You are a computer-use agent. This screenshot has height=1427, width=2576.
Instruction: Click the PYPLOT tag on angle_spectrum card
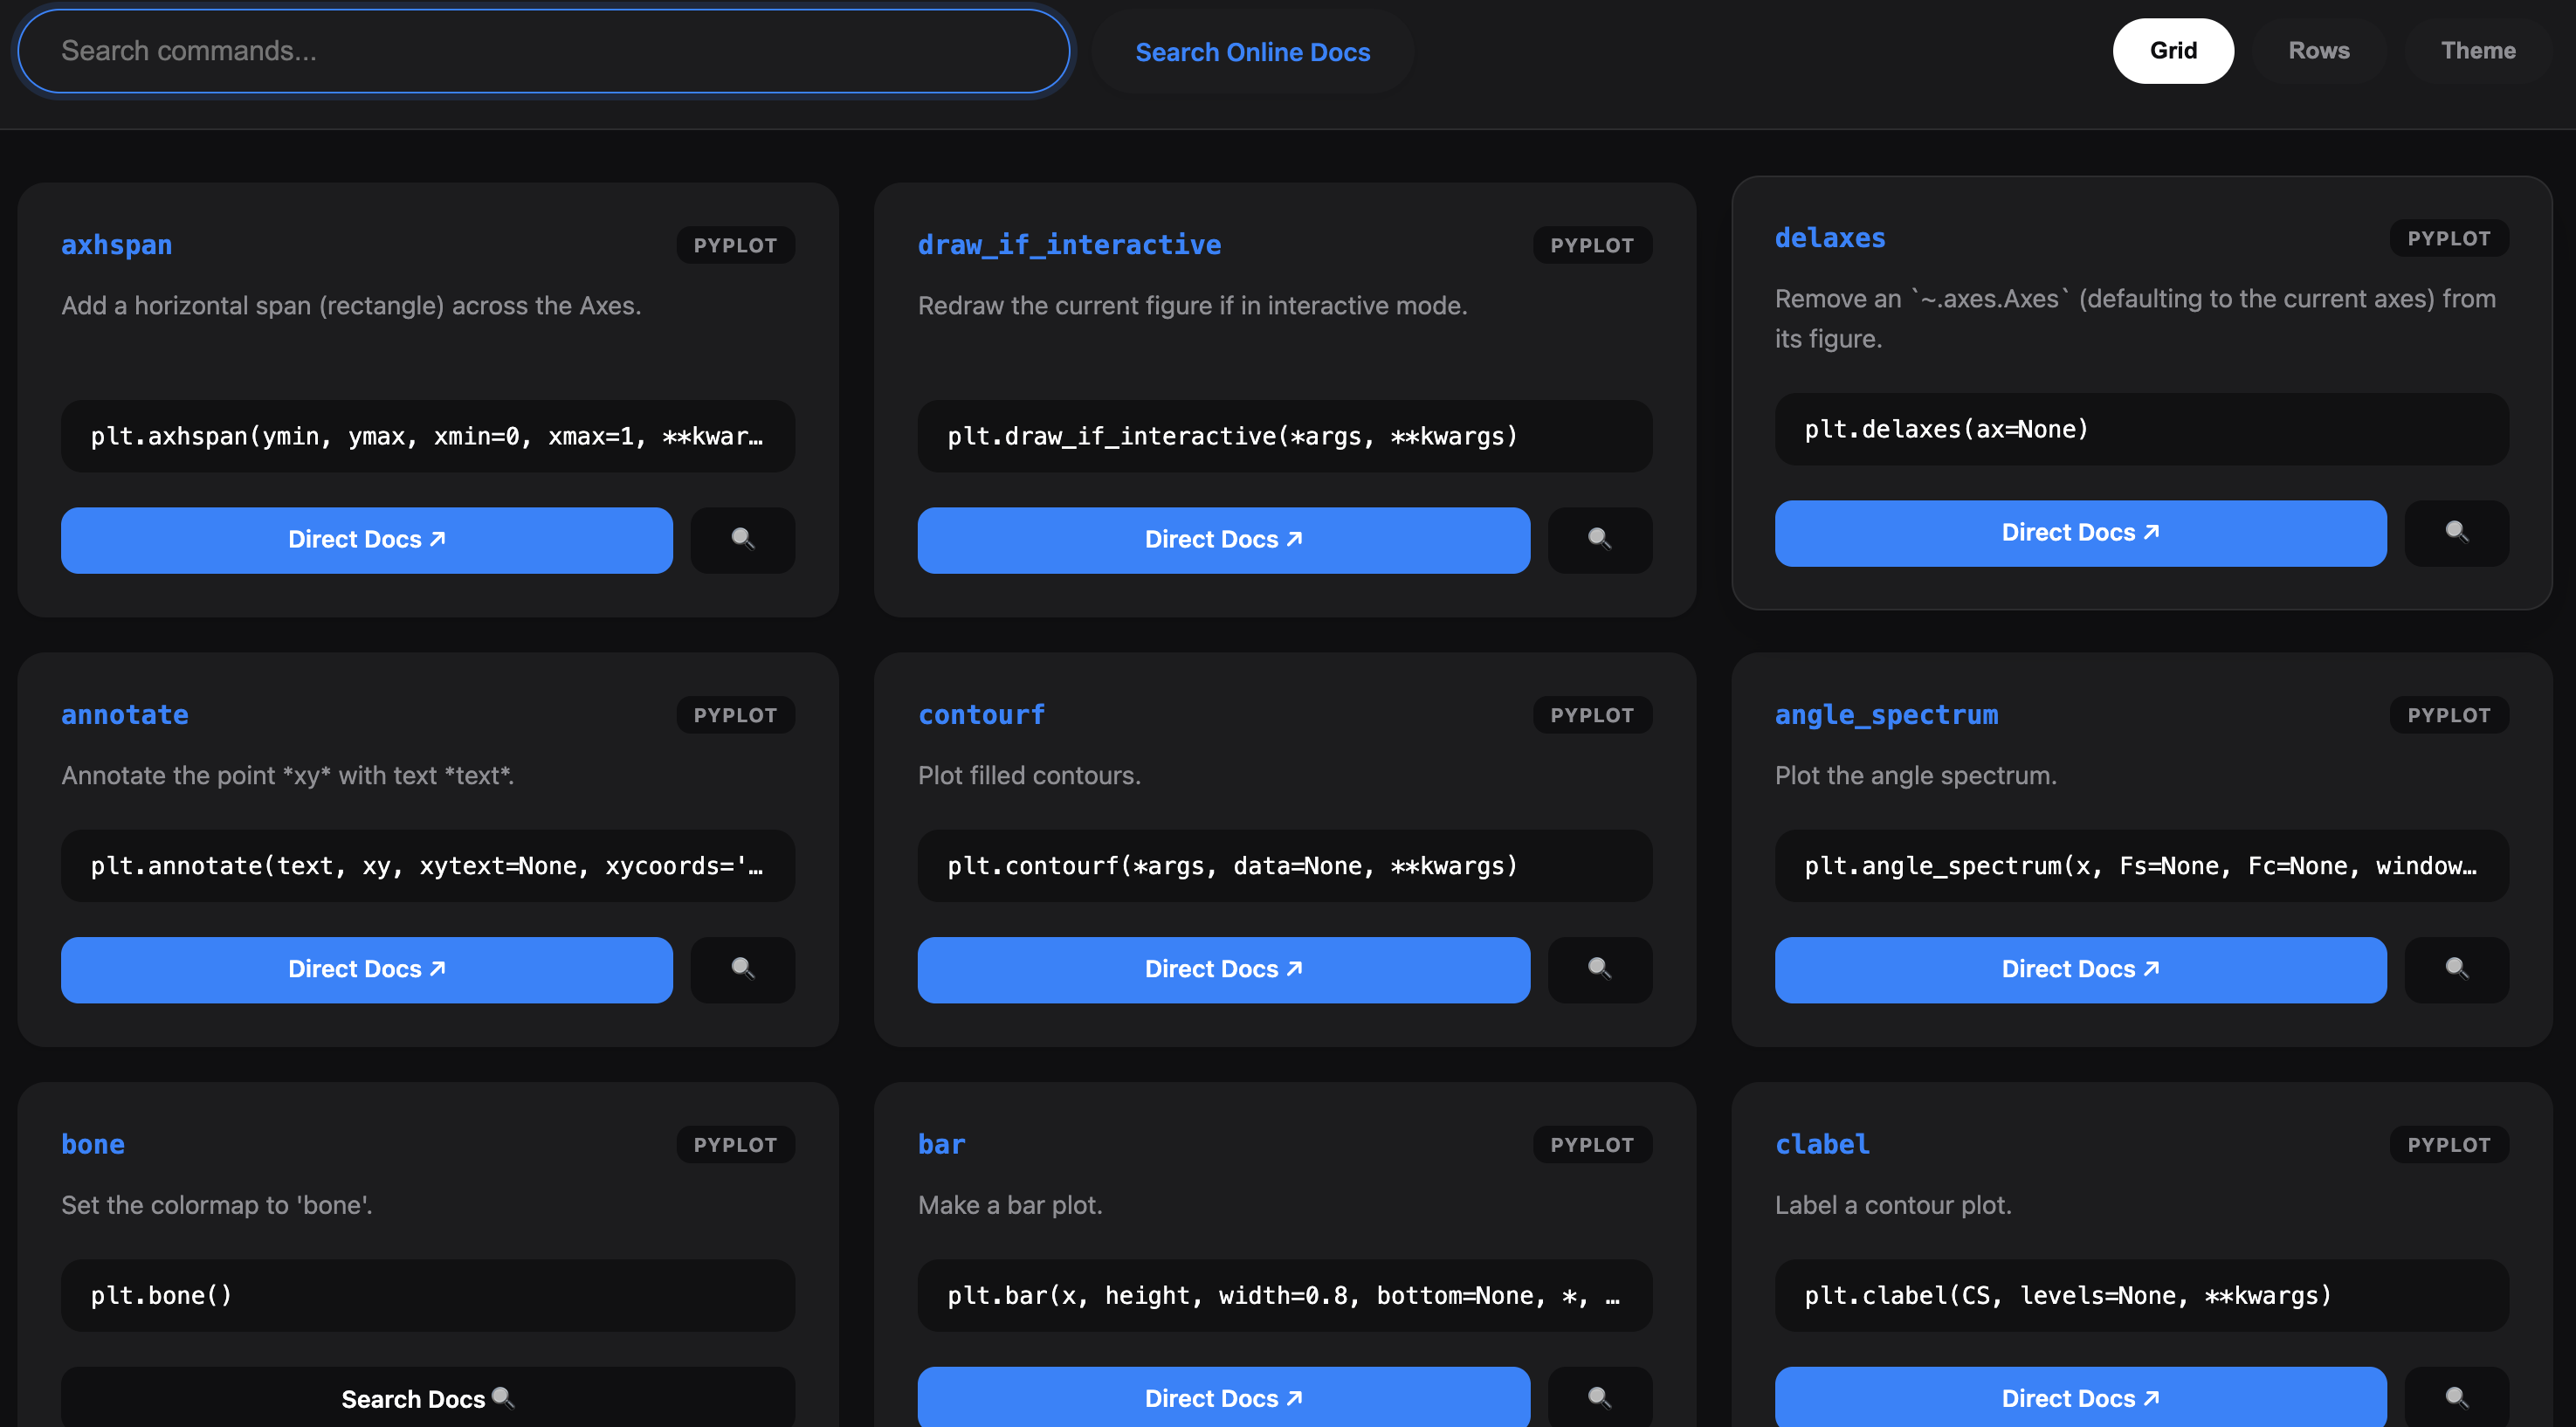(2447, 715)
